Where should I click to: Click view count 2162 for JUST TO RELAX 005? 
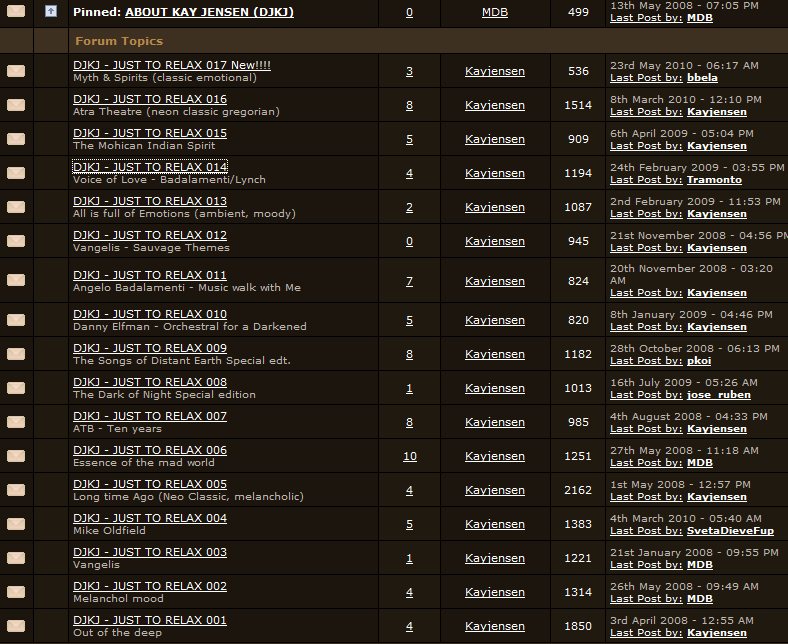578,490
